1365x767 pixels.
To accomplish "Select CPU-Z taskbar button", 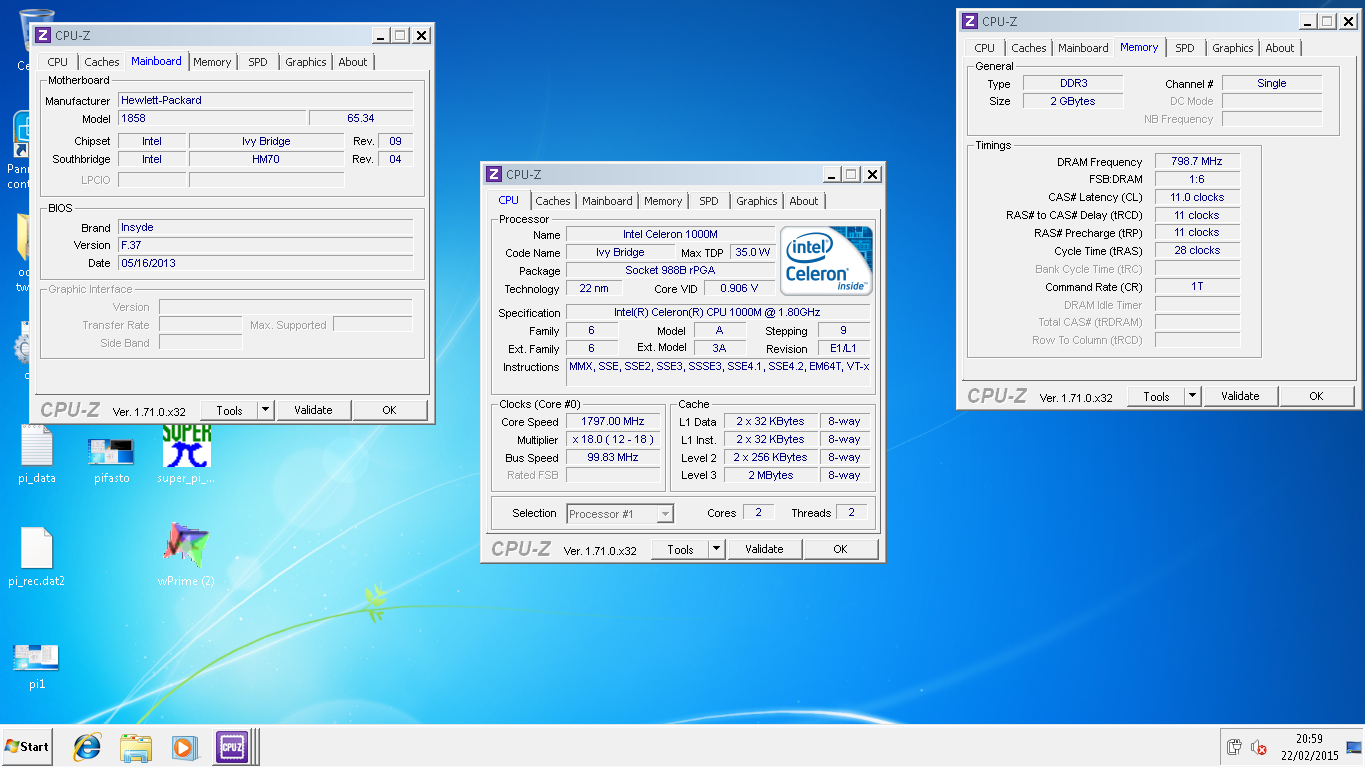I will 232,746.
